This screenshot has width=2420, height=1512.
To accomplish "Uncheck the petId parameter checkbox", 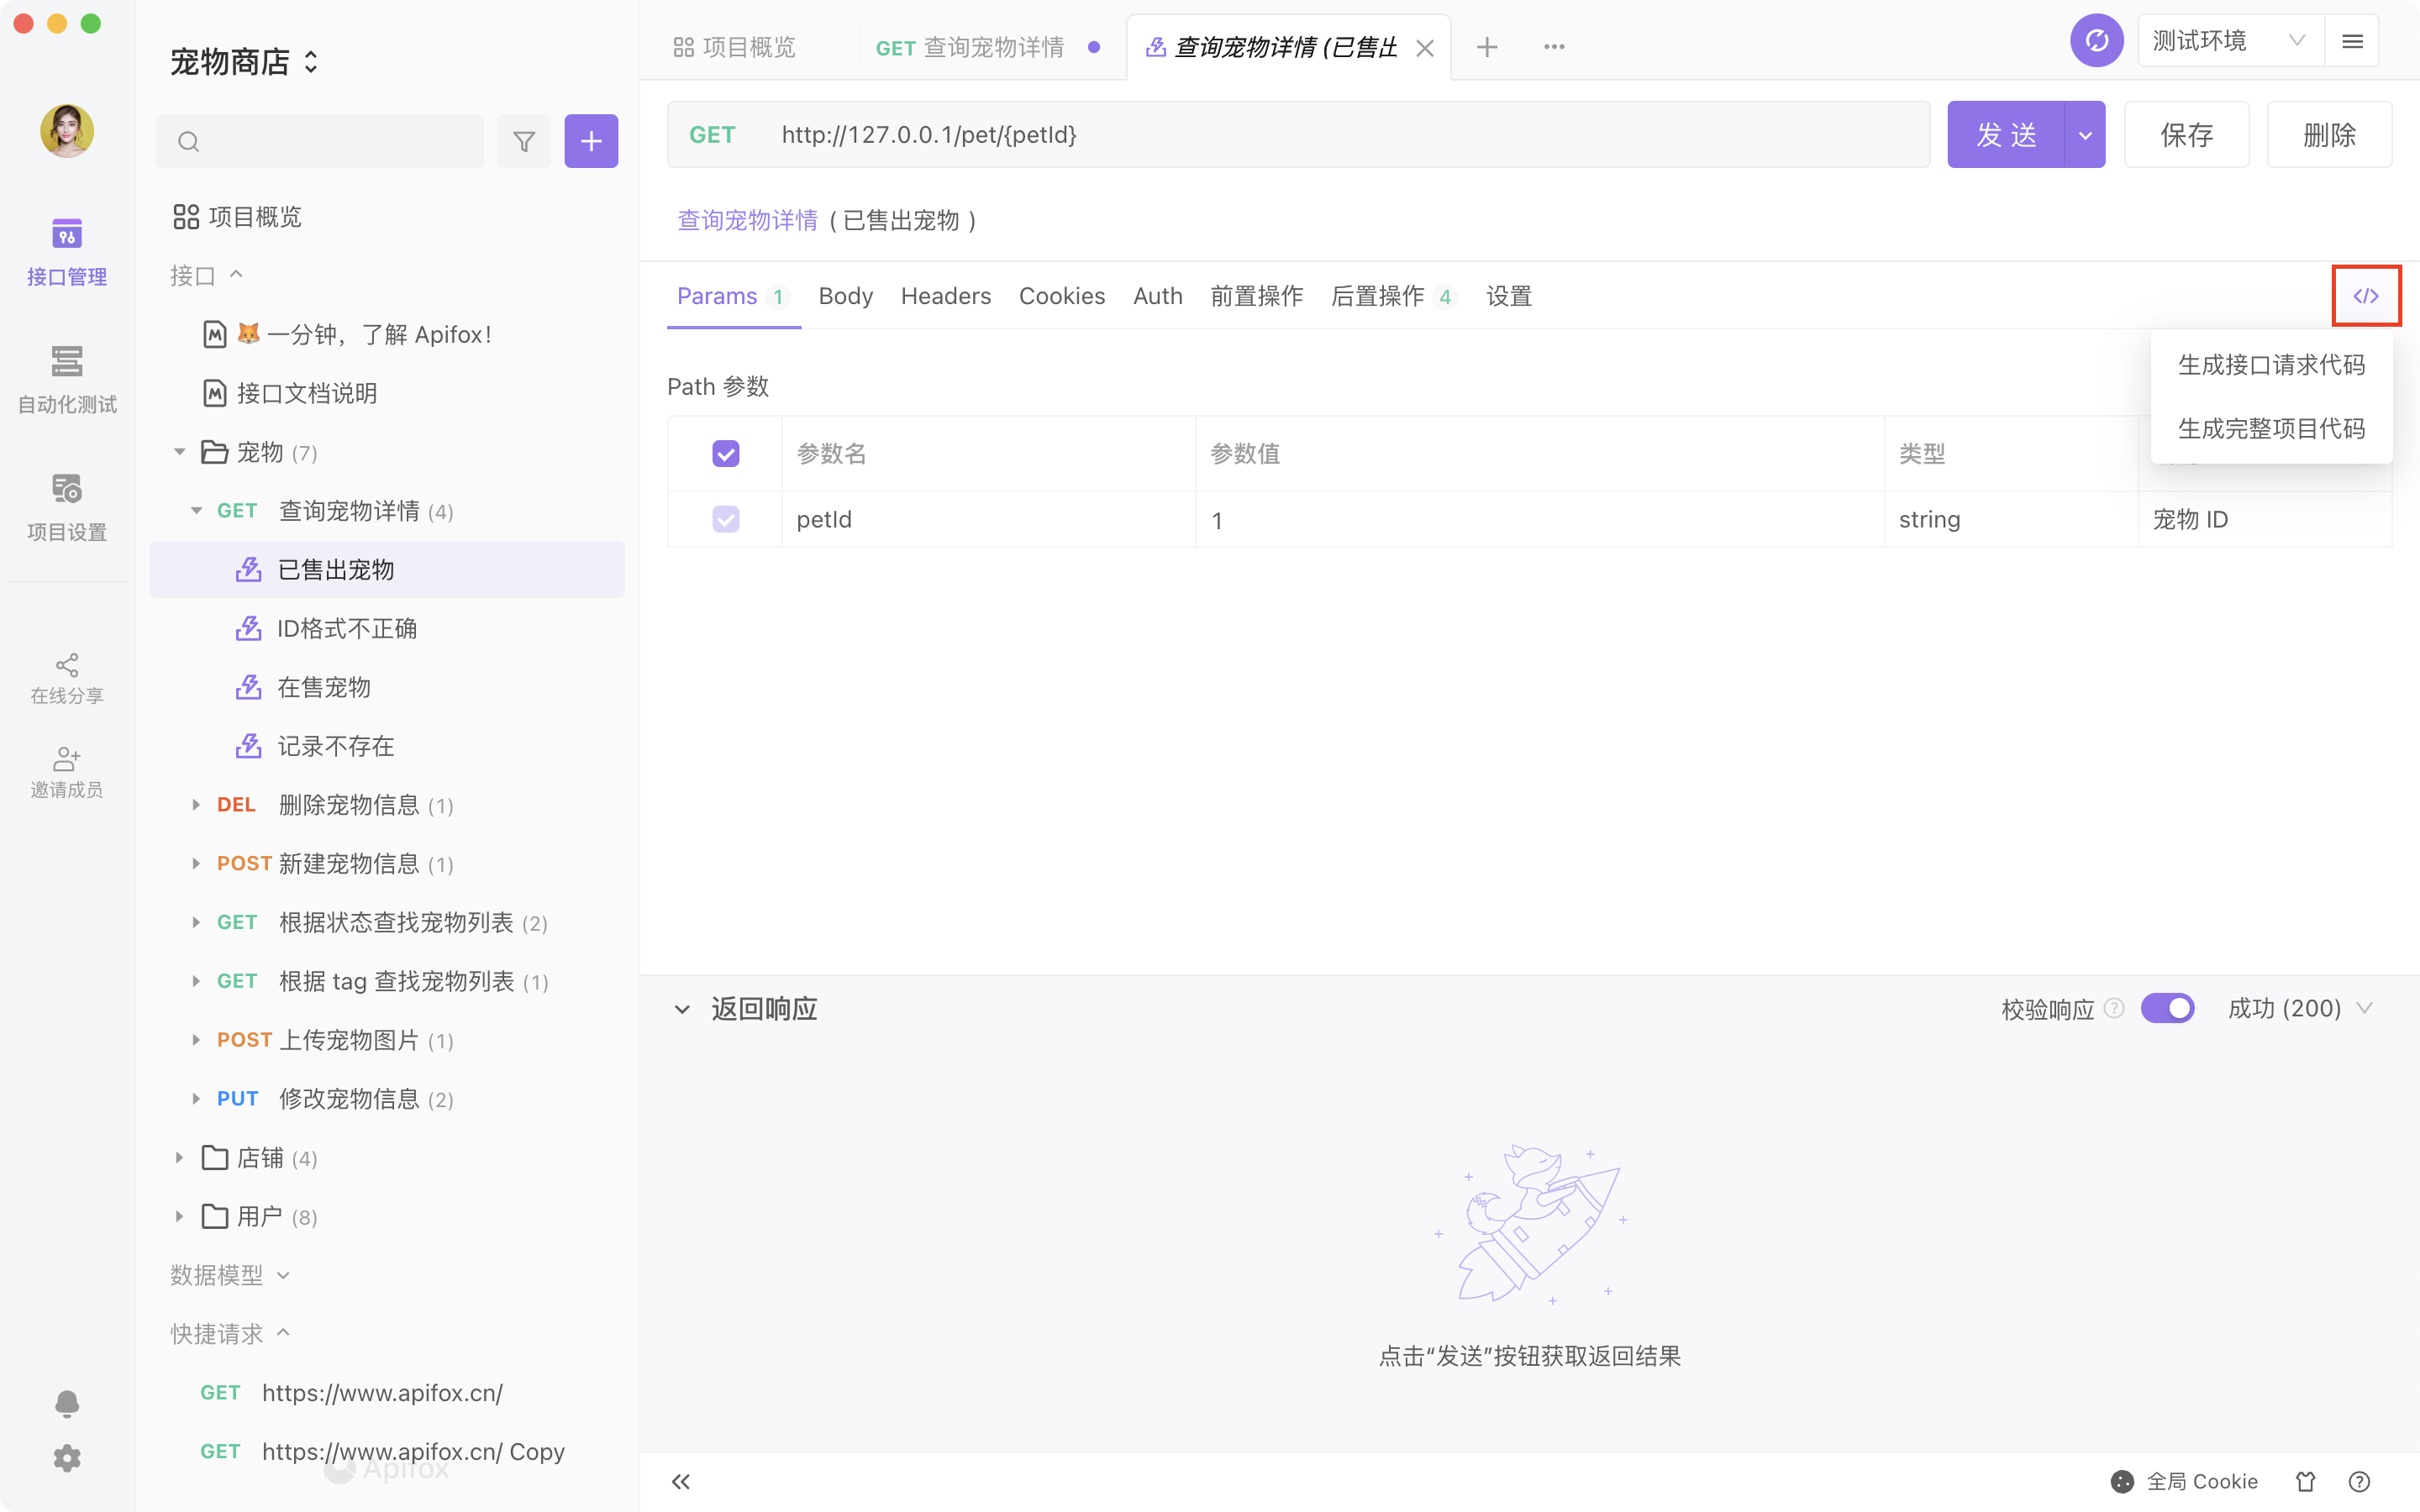I will click(726, 519).
